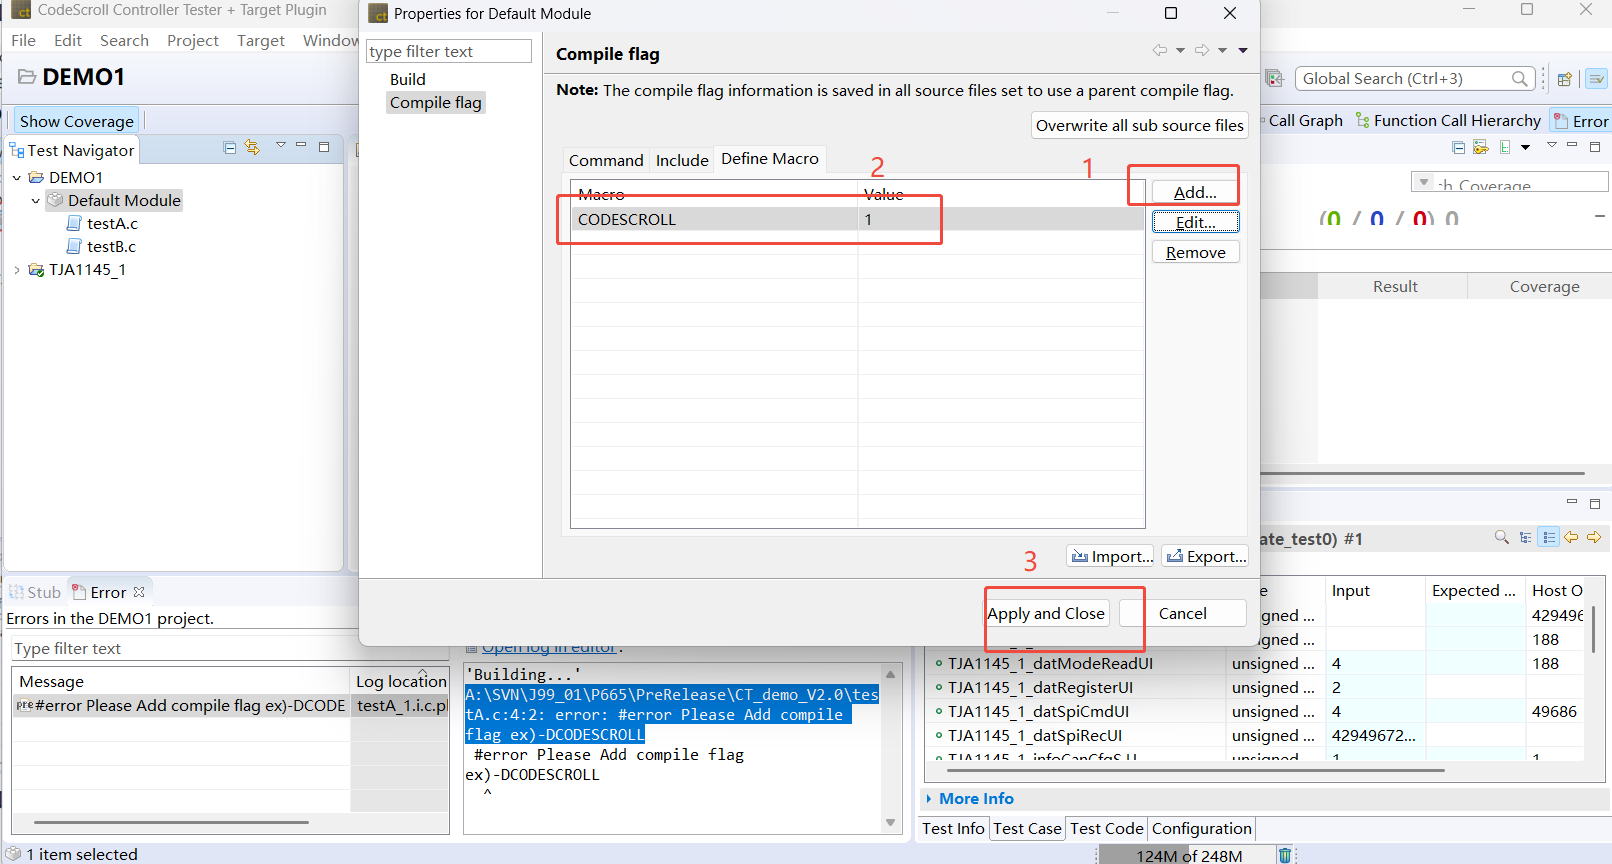The width and height of the screenshot is (1612, 864).
Task: Click the TJA1145_1 project folder icon
Action: tap(36, 270)
